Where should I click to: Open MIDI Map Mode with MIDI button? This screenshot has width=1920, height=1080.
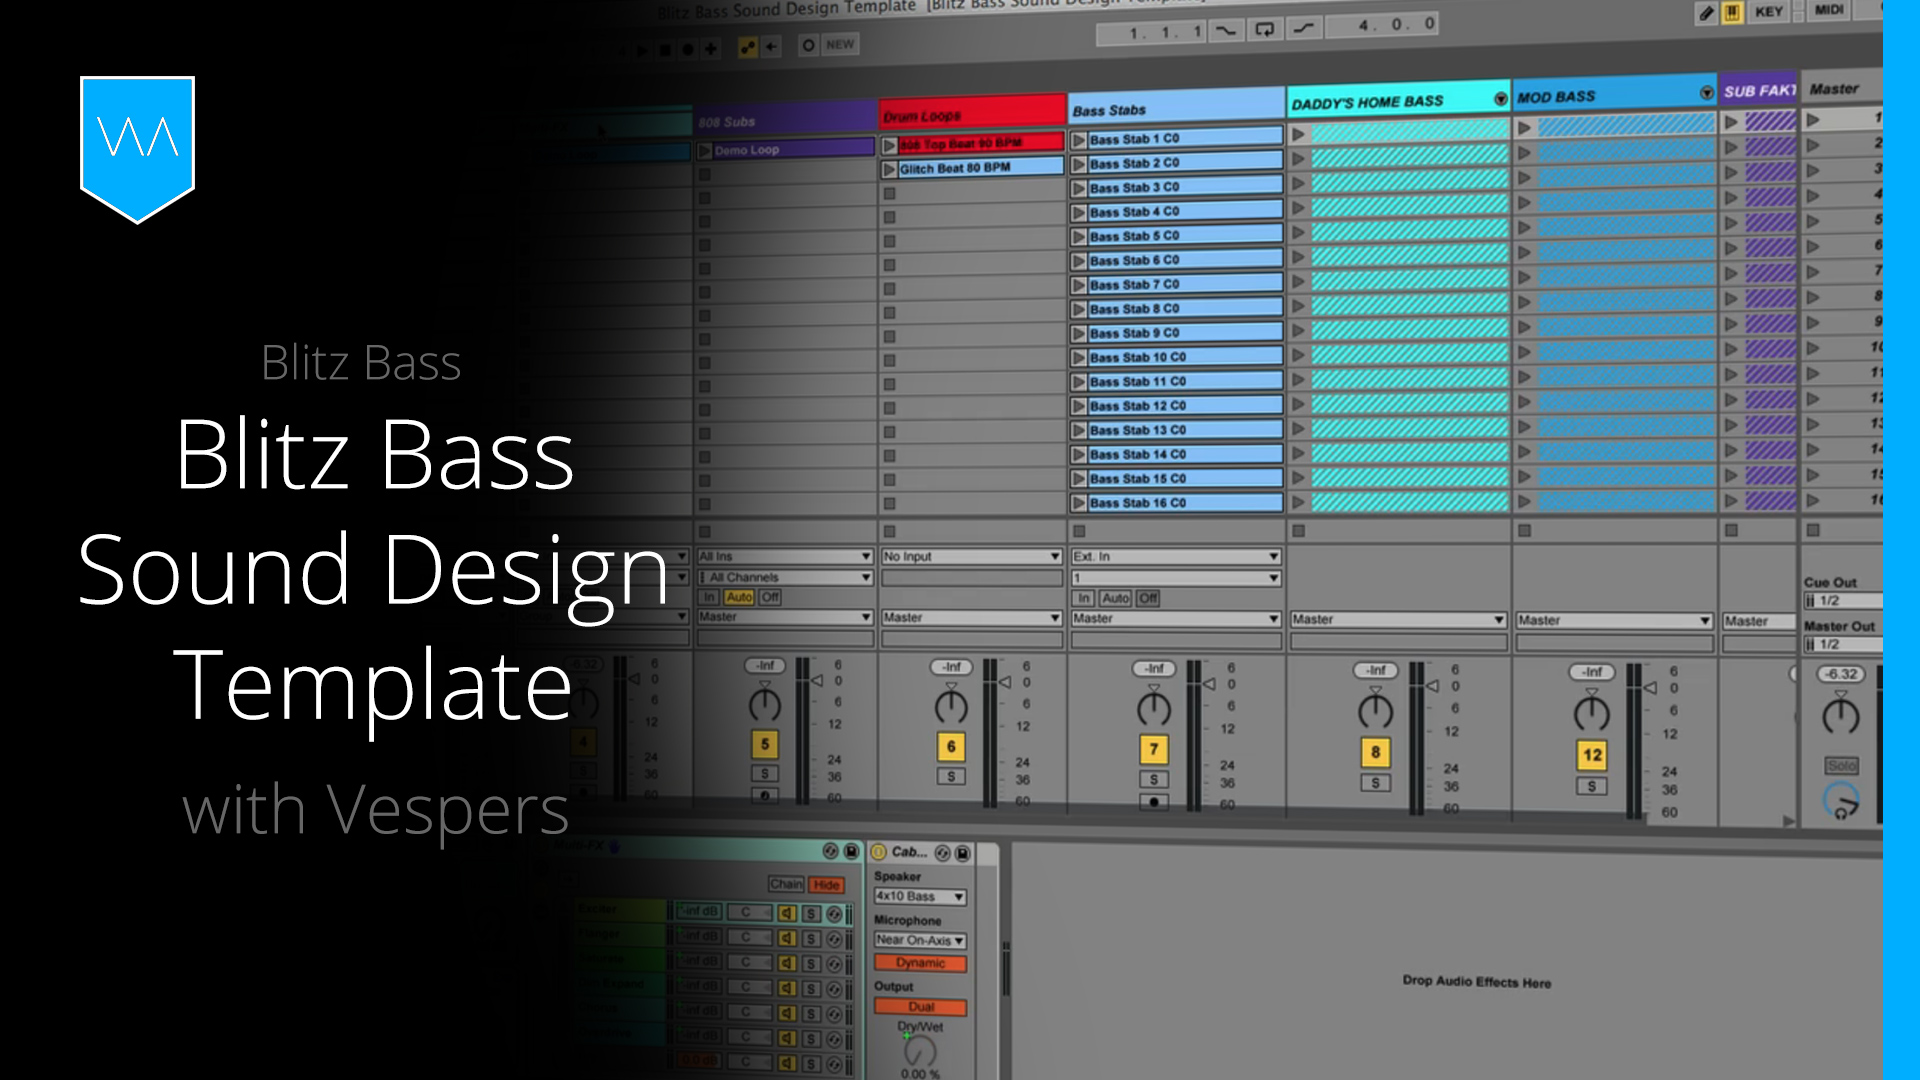click(x=1829, y=10)
